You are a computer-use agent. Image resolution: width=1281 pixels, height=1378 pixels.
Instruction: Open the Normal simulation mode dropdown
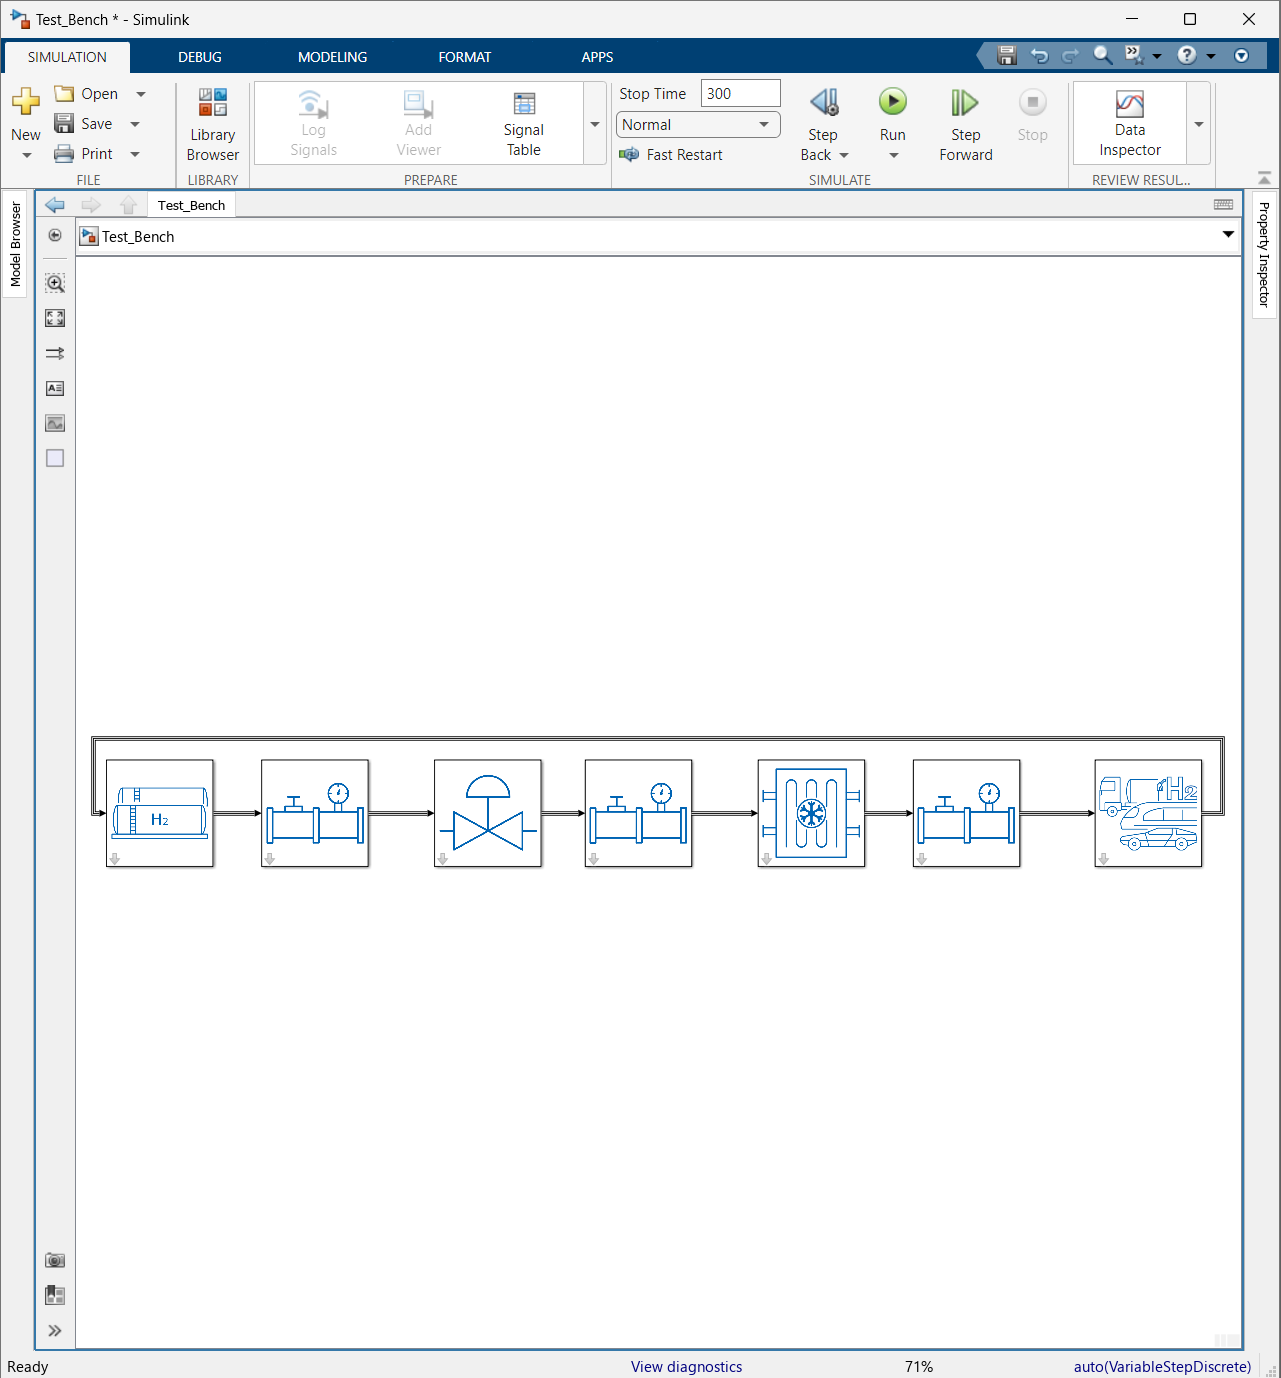697,125
